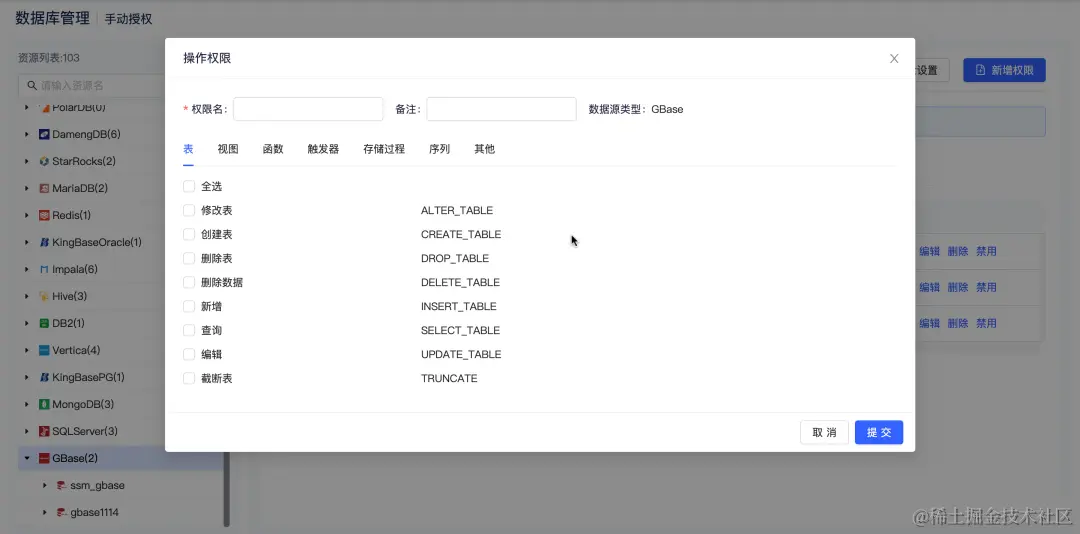The height and width of the screenshot is (534, 1080).
Task: Click the StarRocks database icon
Action: pos(44,161)
